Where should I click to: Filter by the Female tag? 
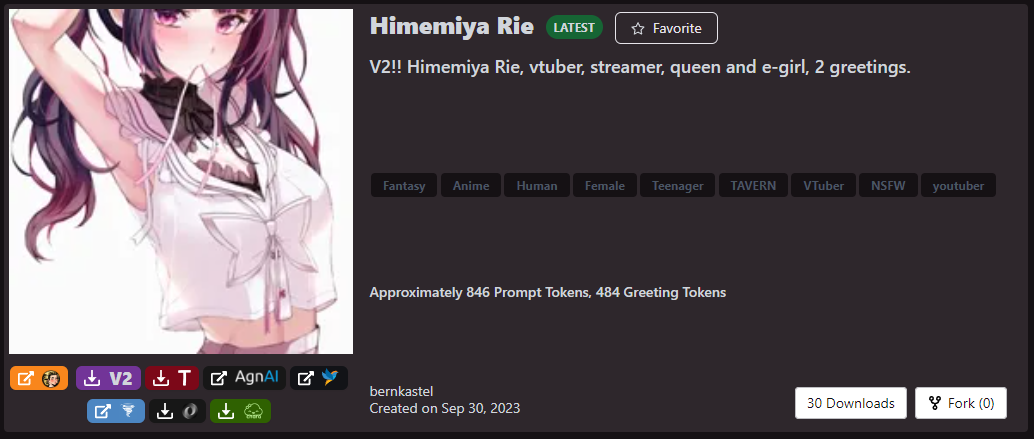pyautogui.click(x=605, y=186)
